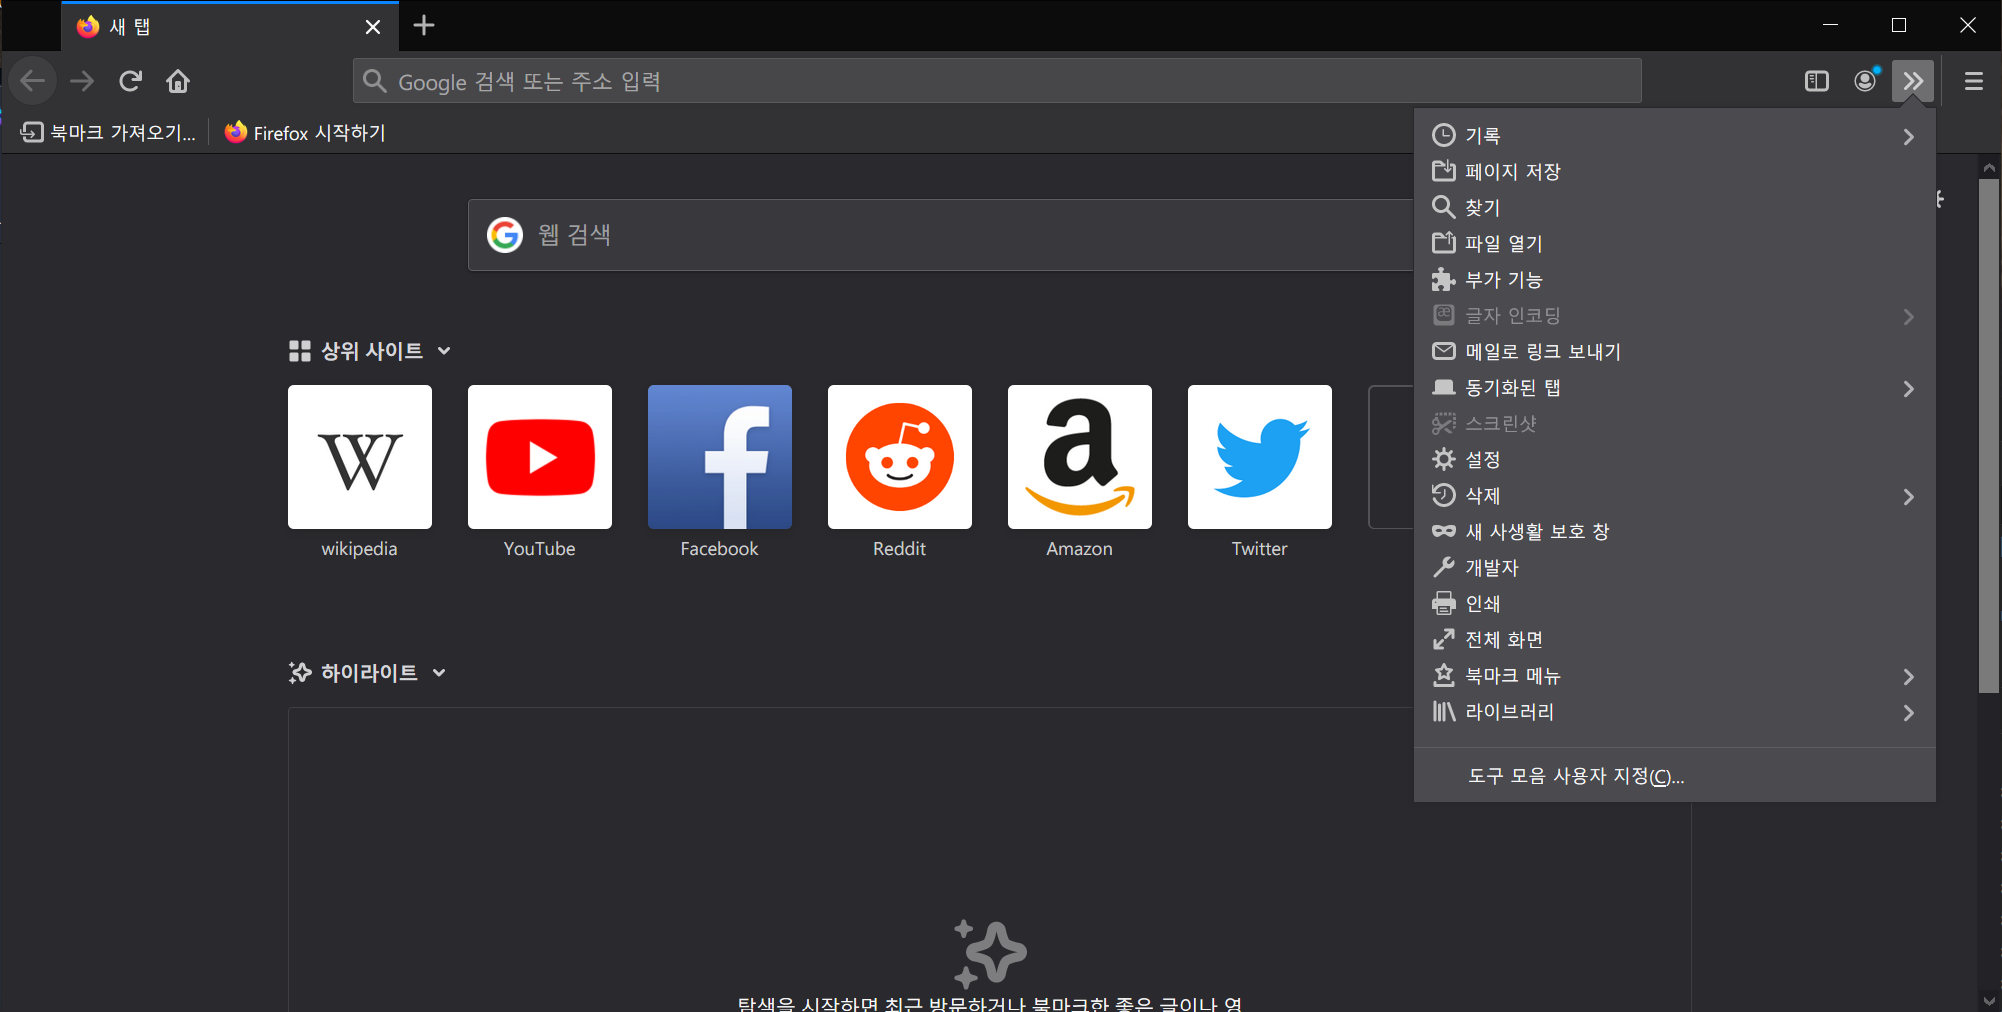This screenshot has height=1012, width=2002.
Task: Click the page vertical scrollbar thumb
Action: tap(1989, 435)
